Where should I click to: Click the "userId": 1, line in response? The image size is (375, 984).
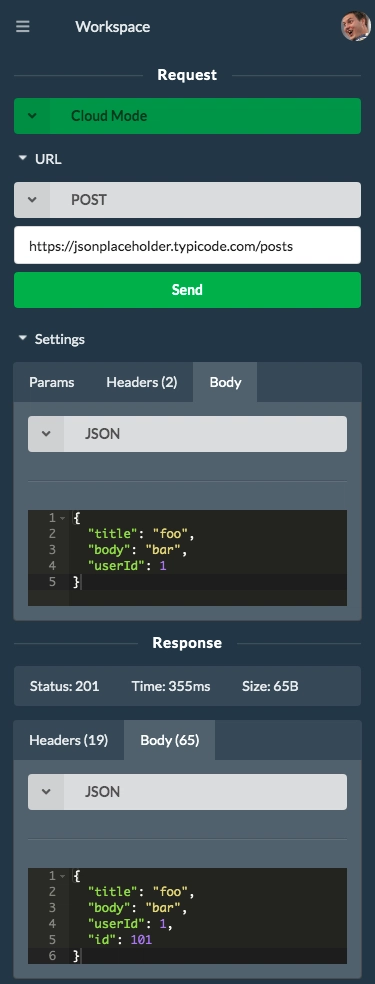coord(130,924)
